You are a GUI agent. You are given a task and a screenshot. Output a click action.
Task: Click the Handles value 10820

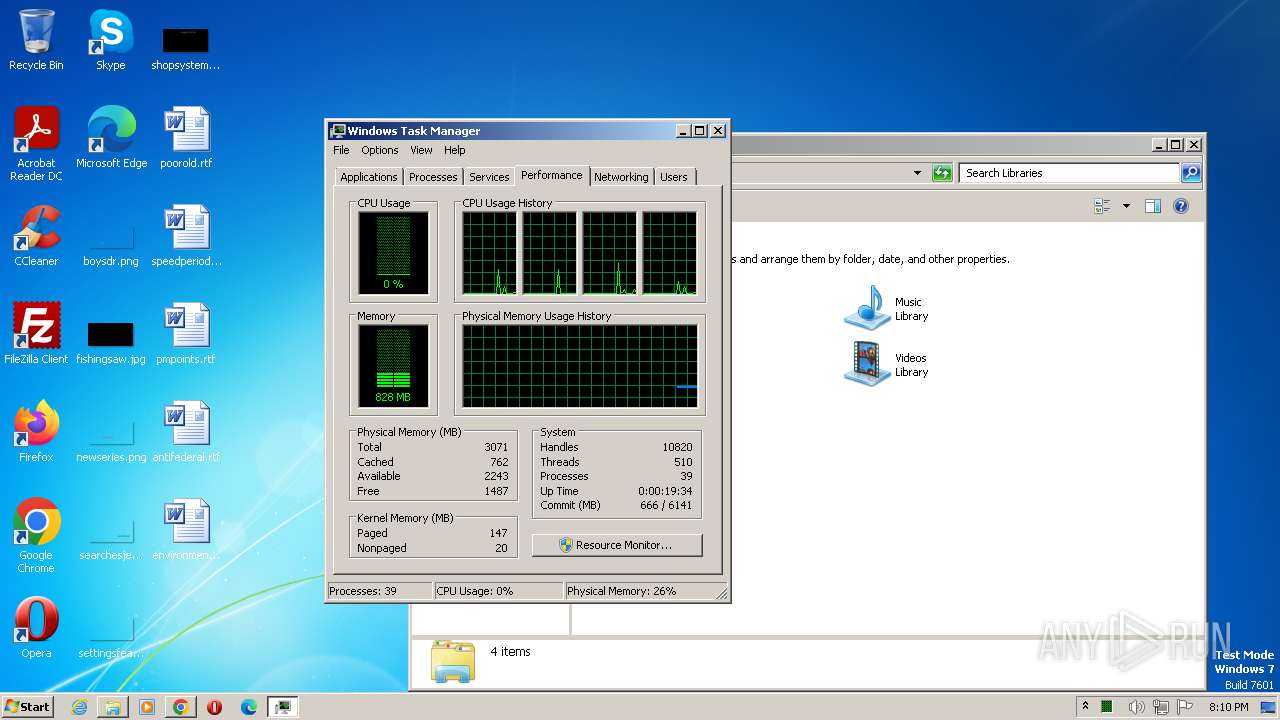pyautogui.click(x=677, y=447)
